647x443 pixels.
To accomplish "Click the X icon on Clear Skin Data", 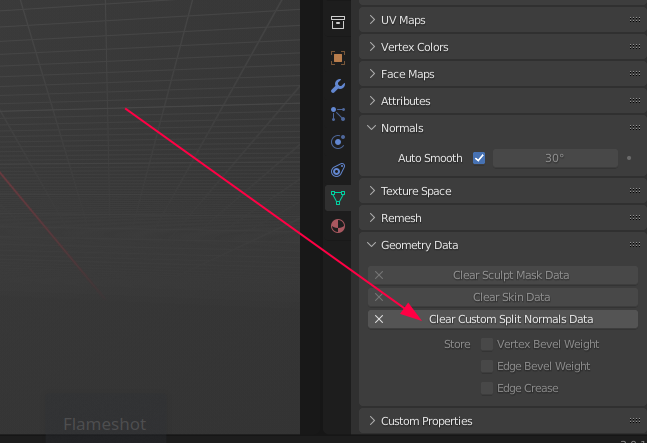I will 379,297.
